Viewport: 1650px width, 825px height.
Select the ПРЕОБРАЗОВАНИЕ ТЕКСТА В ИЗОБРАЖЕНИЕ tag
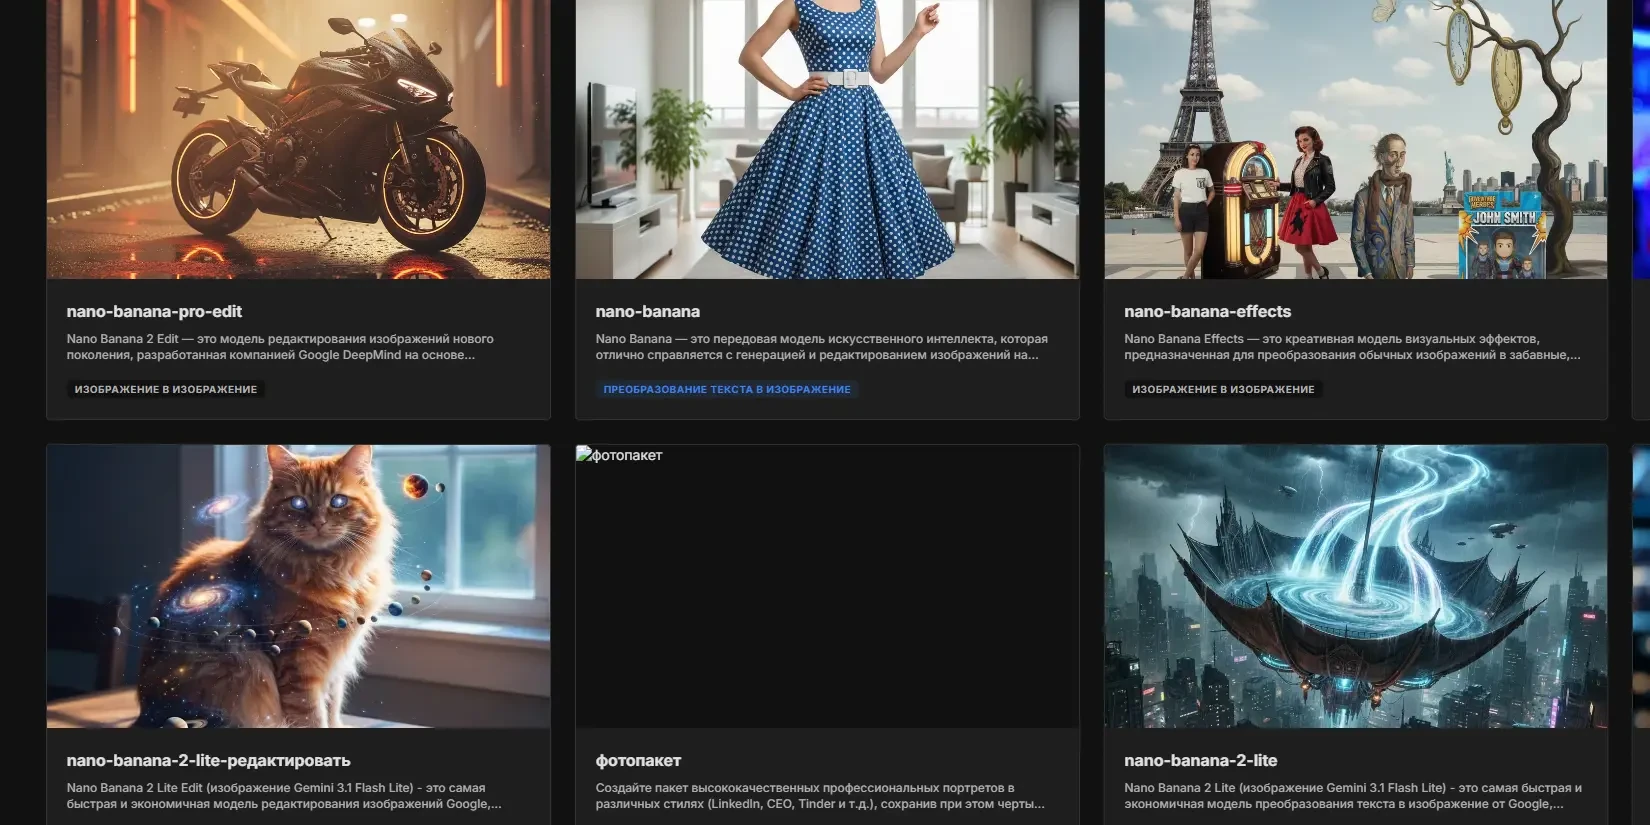[x=727, y=389]
